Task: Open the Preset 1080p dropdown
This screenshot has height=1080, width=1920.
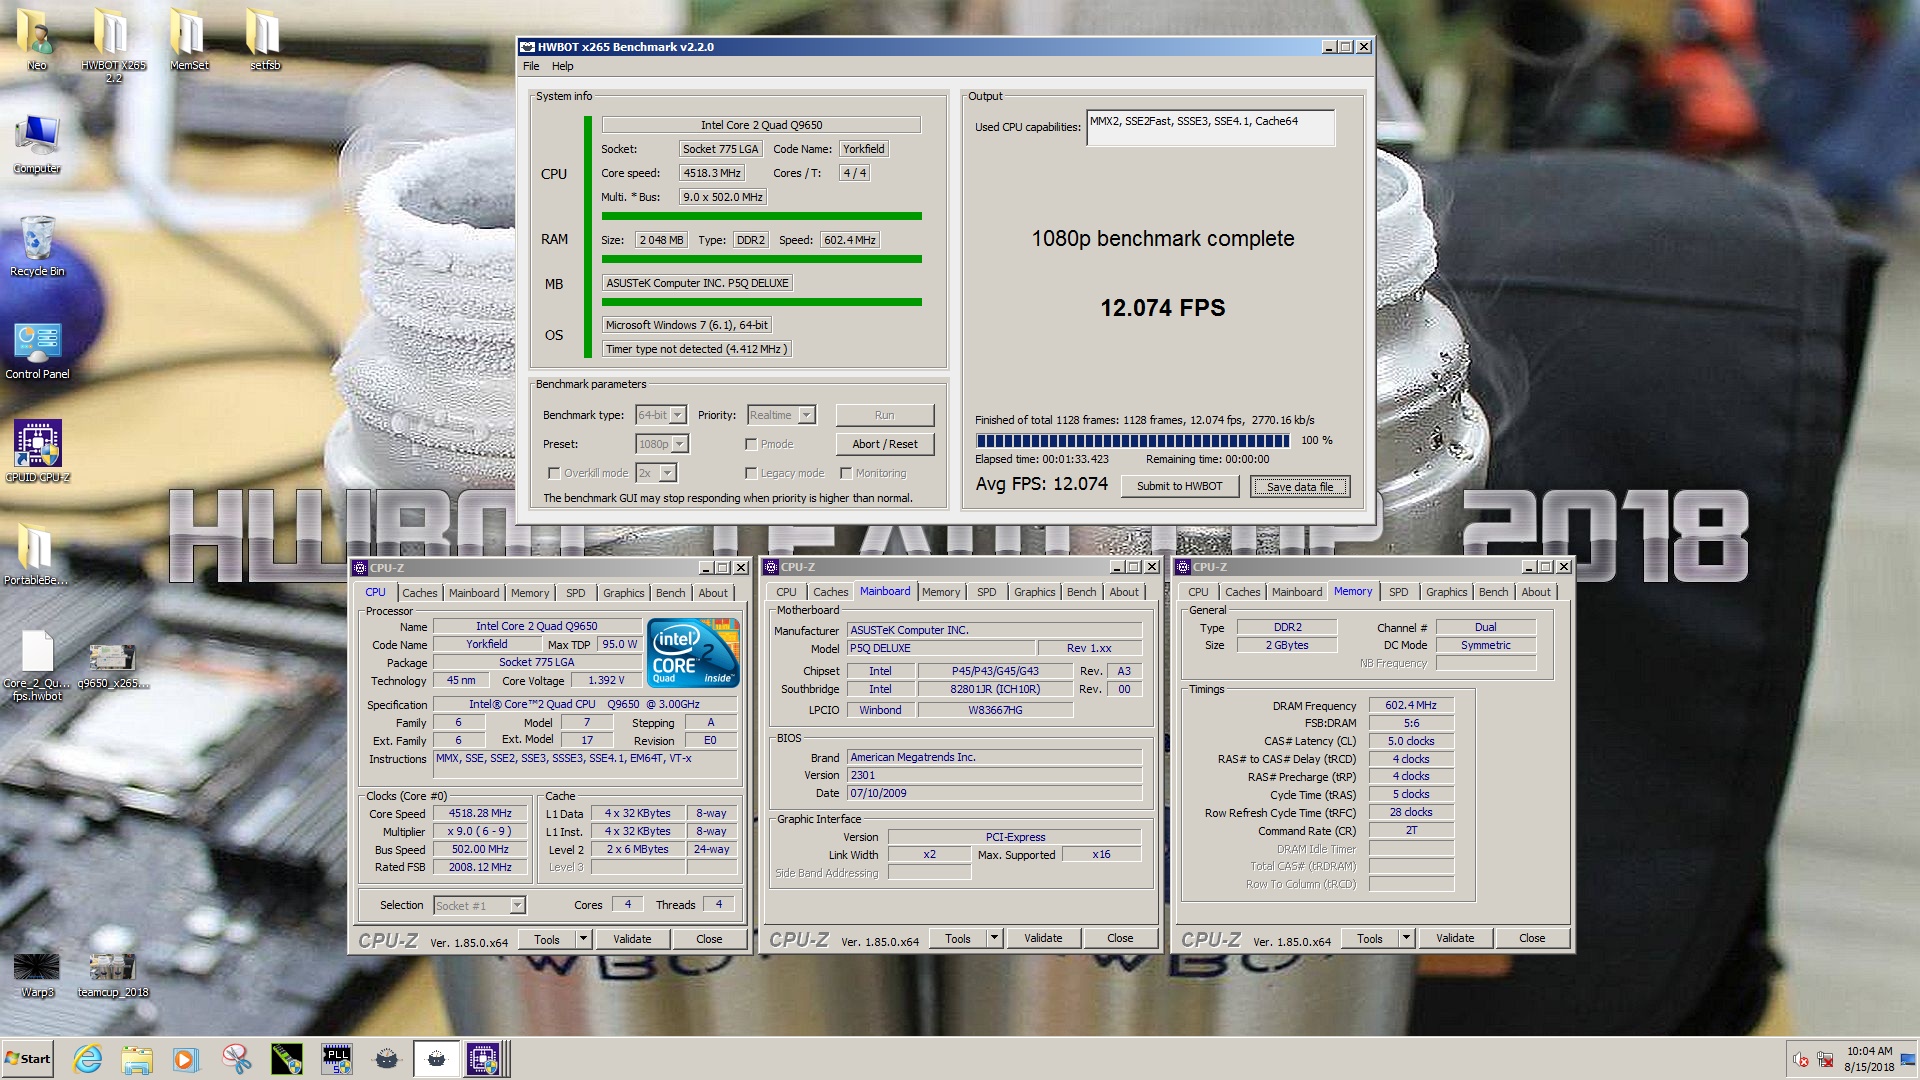Action: 662,444
